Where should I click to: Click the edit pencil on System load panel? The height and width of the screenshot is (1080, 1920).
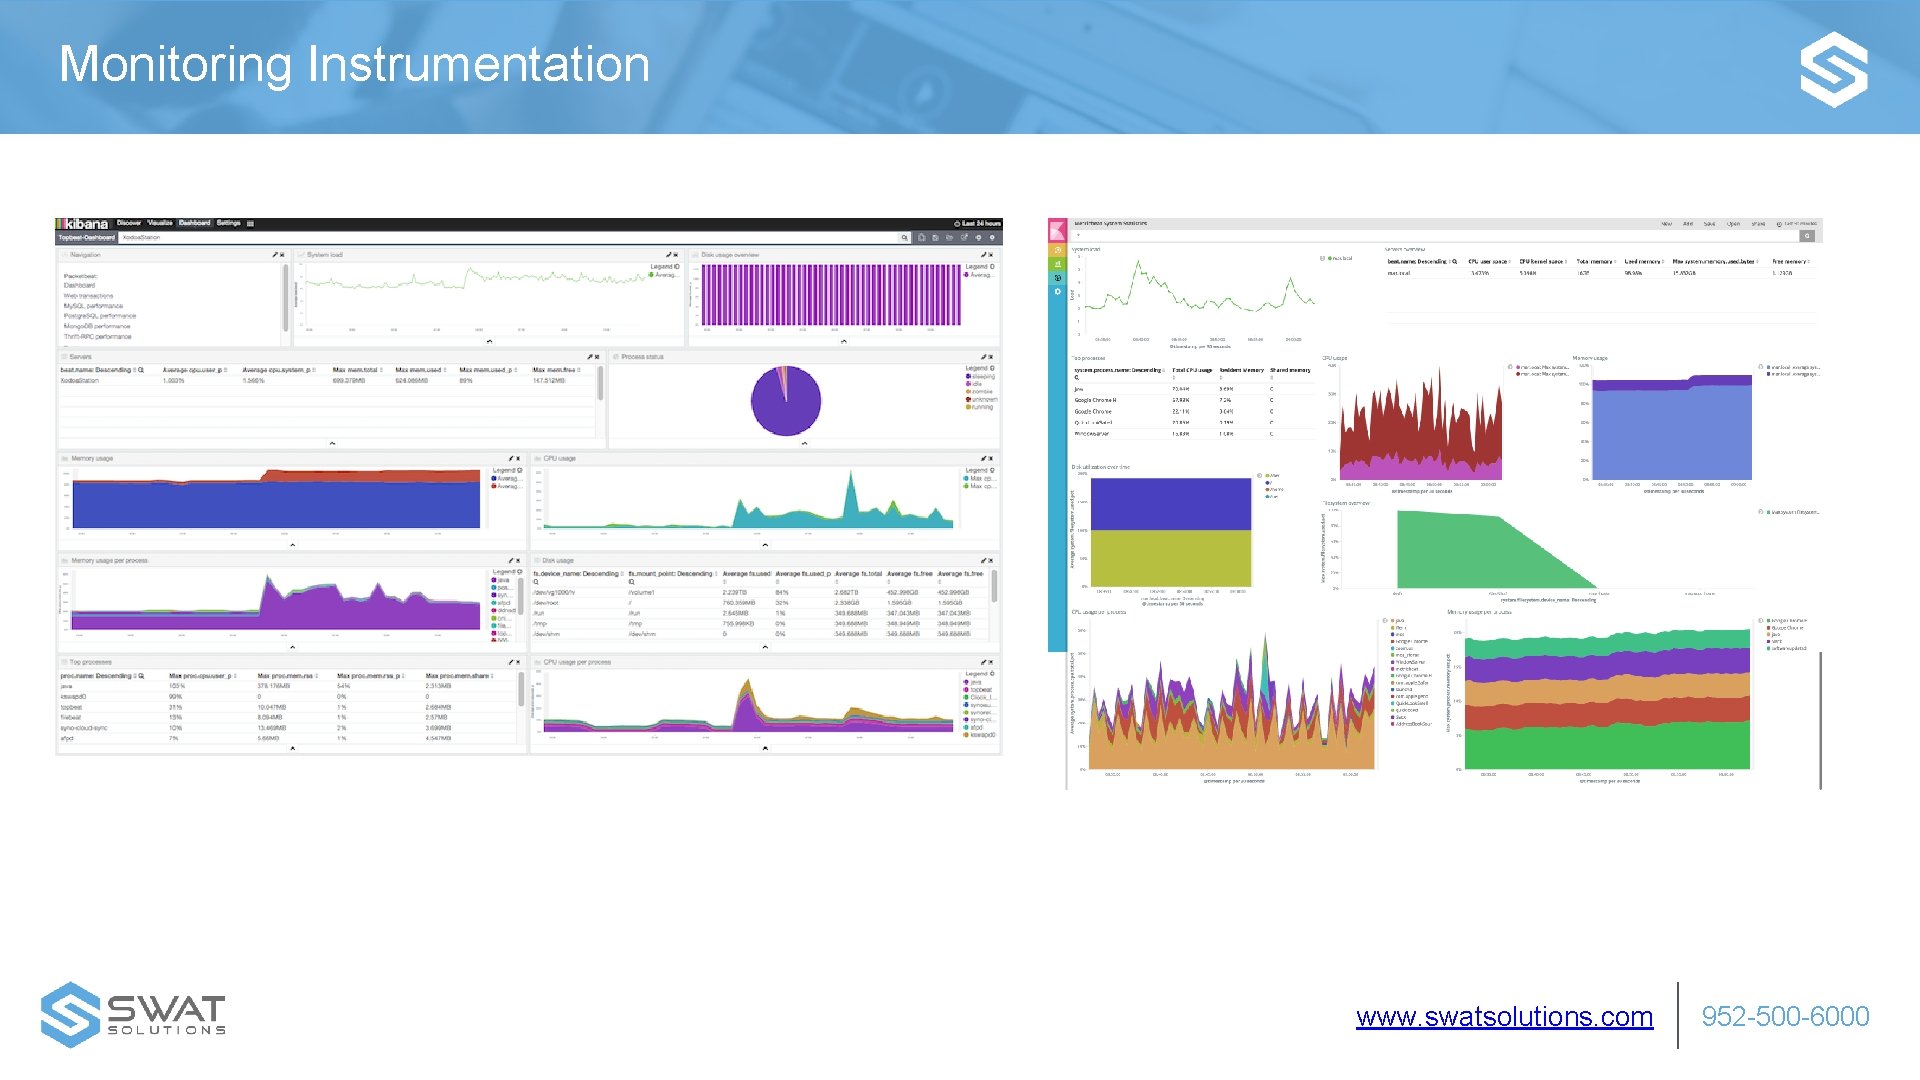pyautogui.click(x=668, y=255)
